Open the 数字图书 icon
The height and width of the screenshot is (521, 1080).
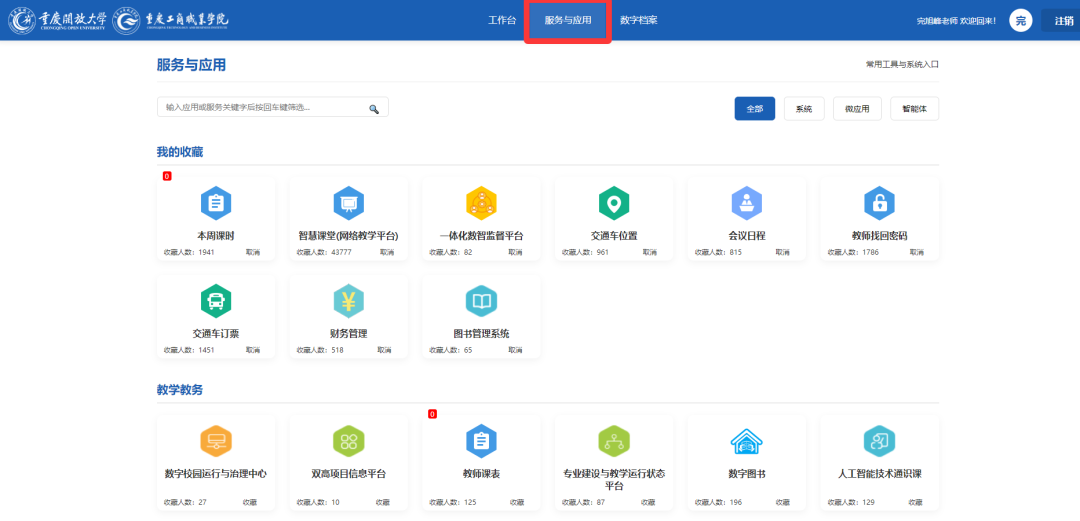tap(746, 441)
